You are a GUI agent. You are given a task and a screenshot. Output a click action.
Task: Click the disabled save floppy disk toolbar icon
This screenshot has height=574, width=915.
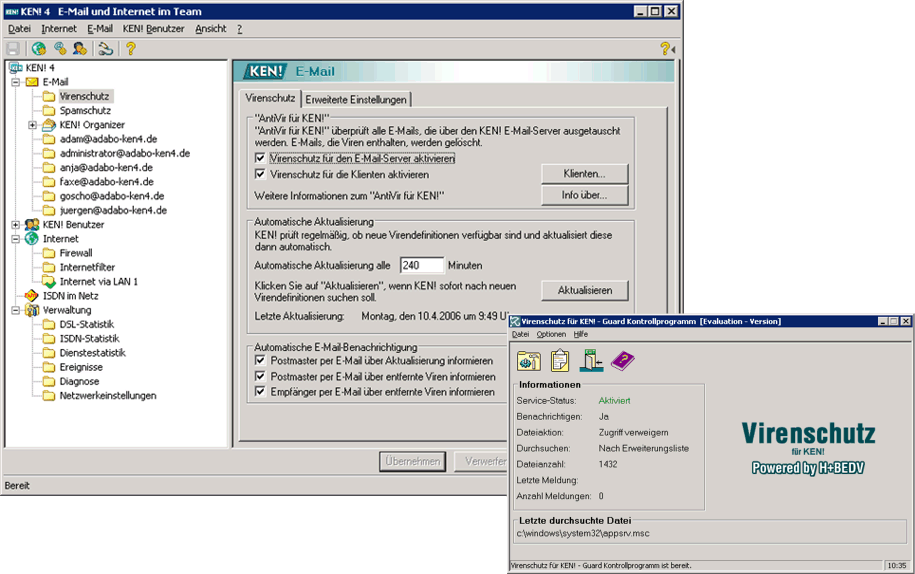click(x=13, y=49)
